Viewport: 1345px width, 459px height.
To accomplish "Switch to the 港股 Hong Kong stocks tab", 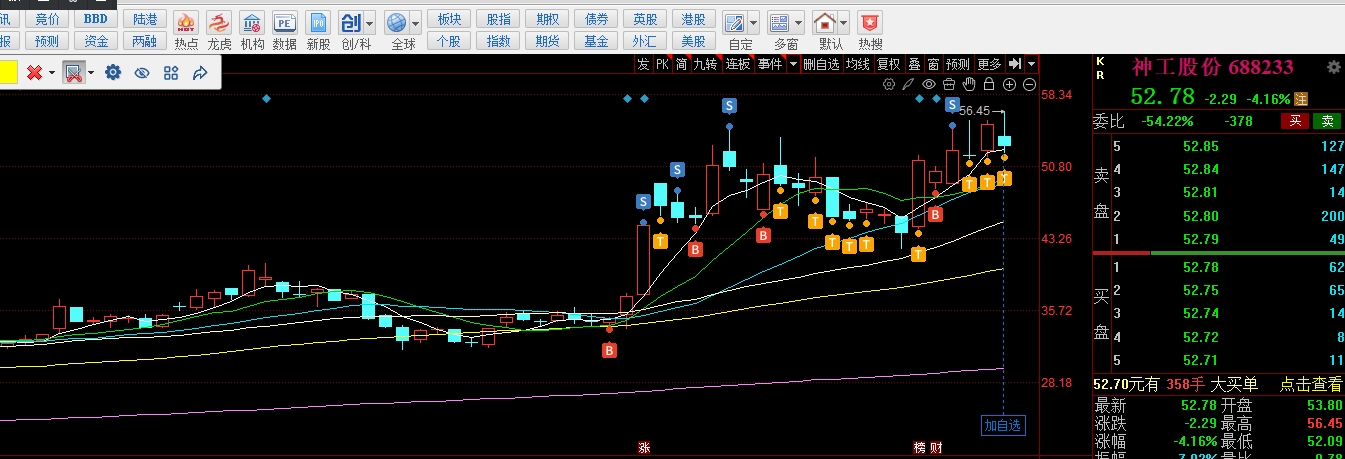I will tap(694, 19).
